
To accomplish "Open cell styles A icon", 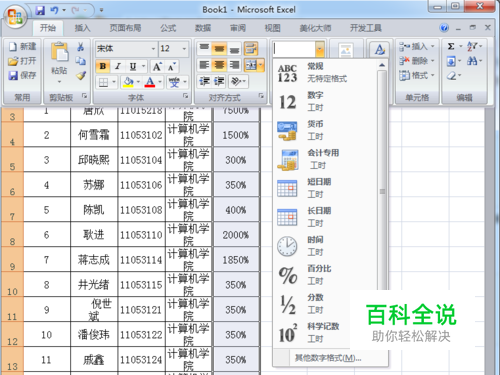I will (379, 50).
